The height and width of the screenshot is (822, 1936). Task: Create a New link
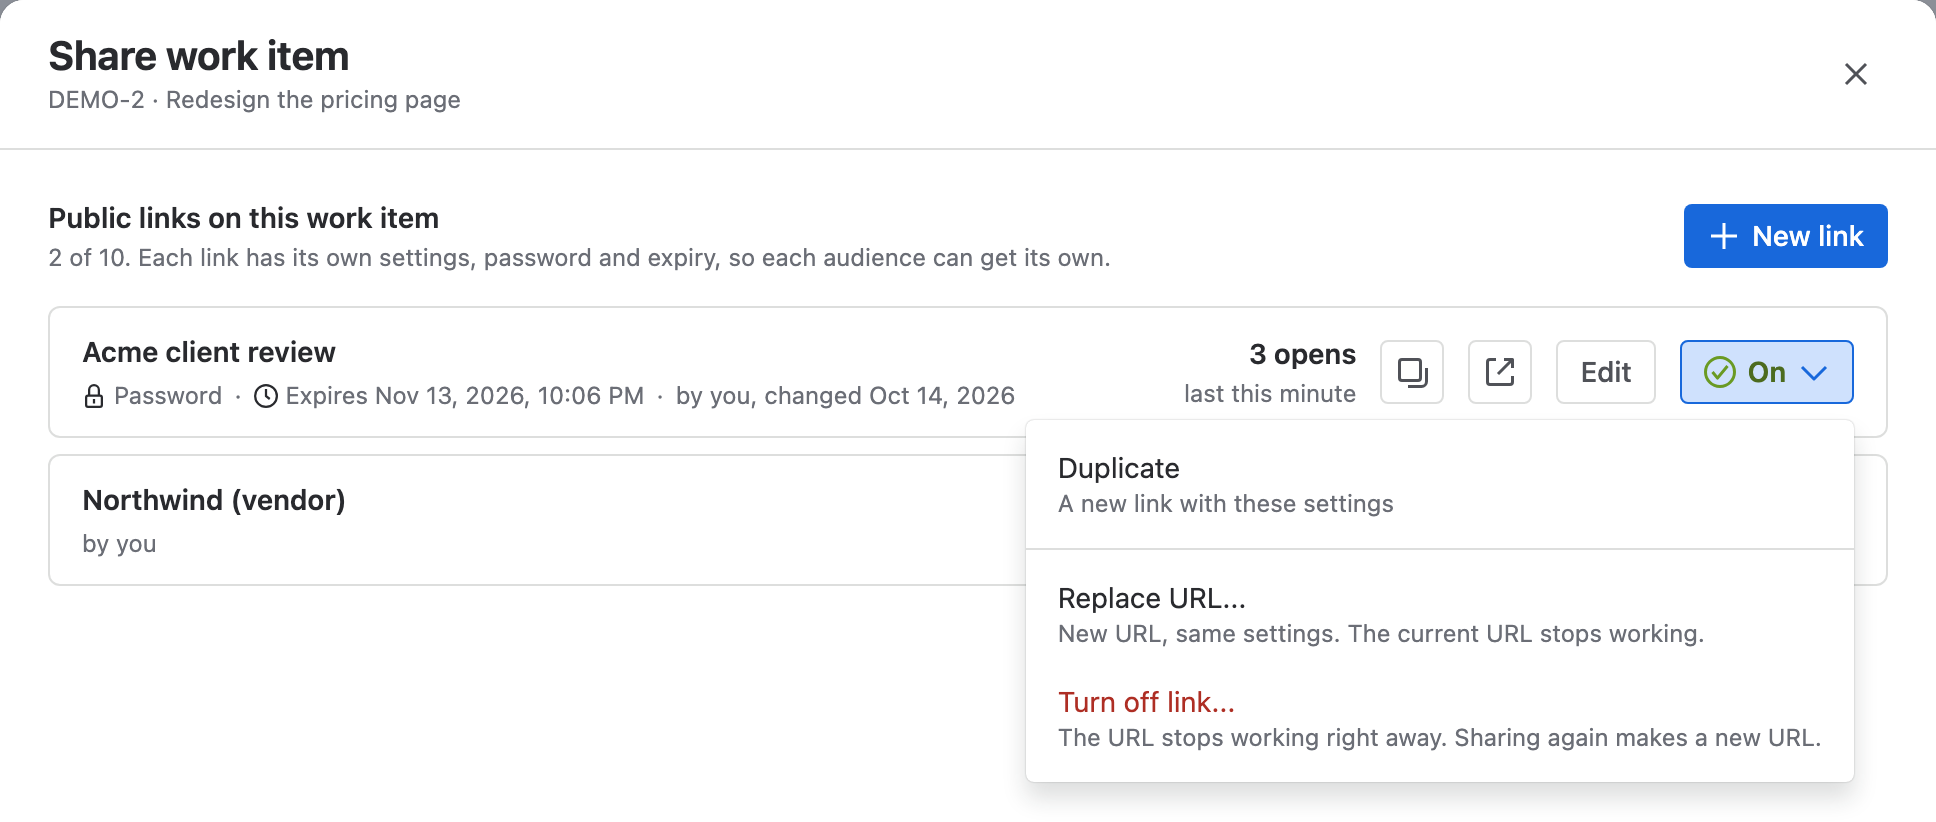[1786, 236]
